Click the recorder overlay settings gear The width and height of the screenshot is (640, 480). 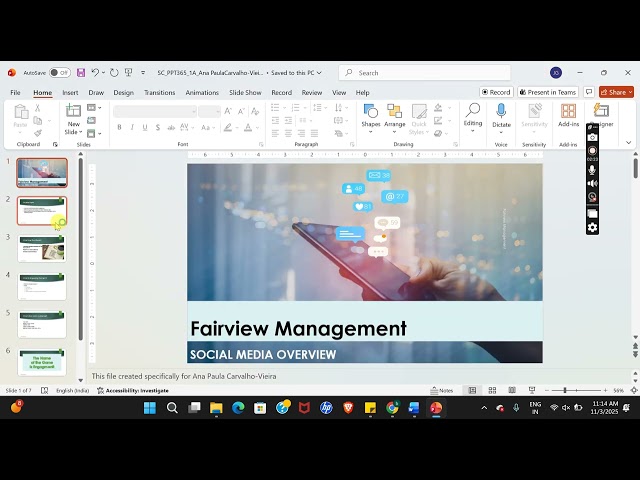(x=592, y=227)
